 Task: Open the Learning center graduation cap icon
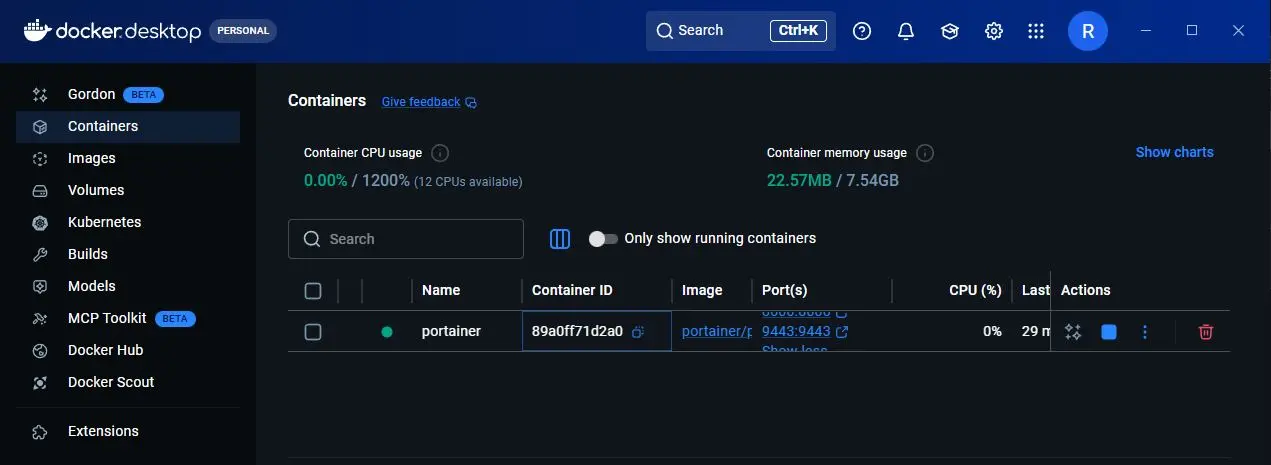(950, 31)
